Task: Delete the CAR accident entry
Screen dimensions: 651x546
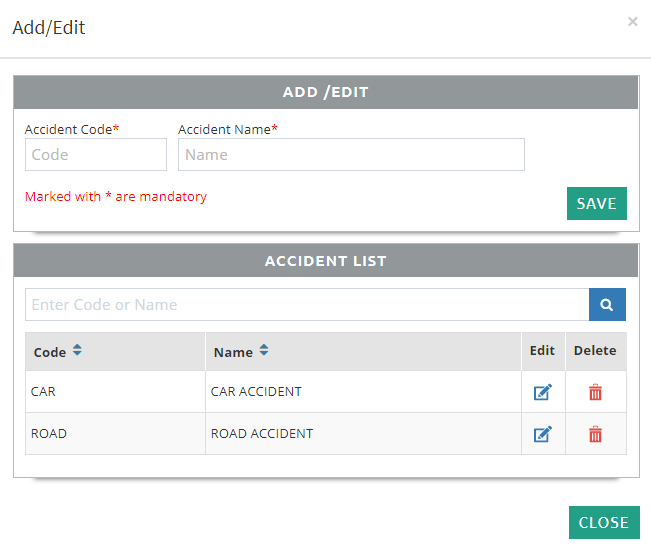Action: tap(595, 392)
